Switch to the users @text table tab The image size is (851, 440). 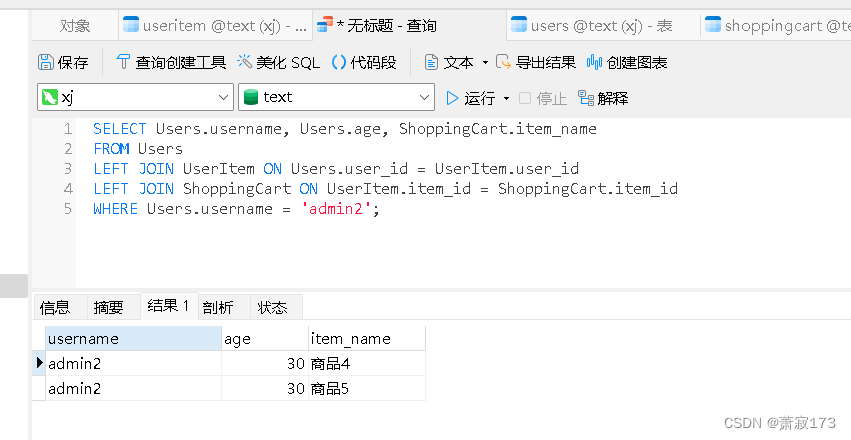tap(603, 25)
